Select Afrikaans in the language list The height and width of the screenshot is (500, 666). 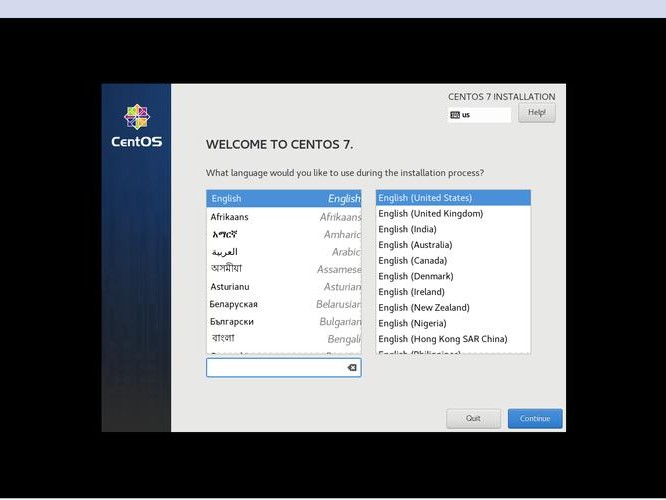click(x=284, y=217)
